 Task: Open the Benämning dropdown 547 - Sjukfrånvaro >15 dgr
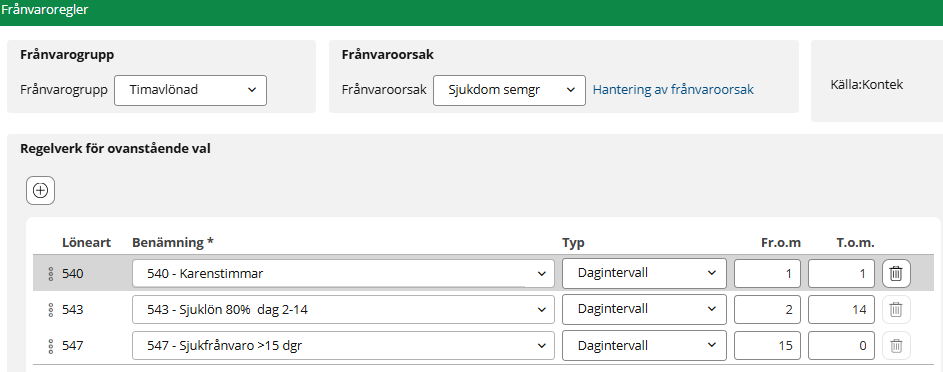click(343, 346)
